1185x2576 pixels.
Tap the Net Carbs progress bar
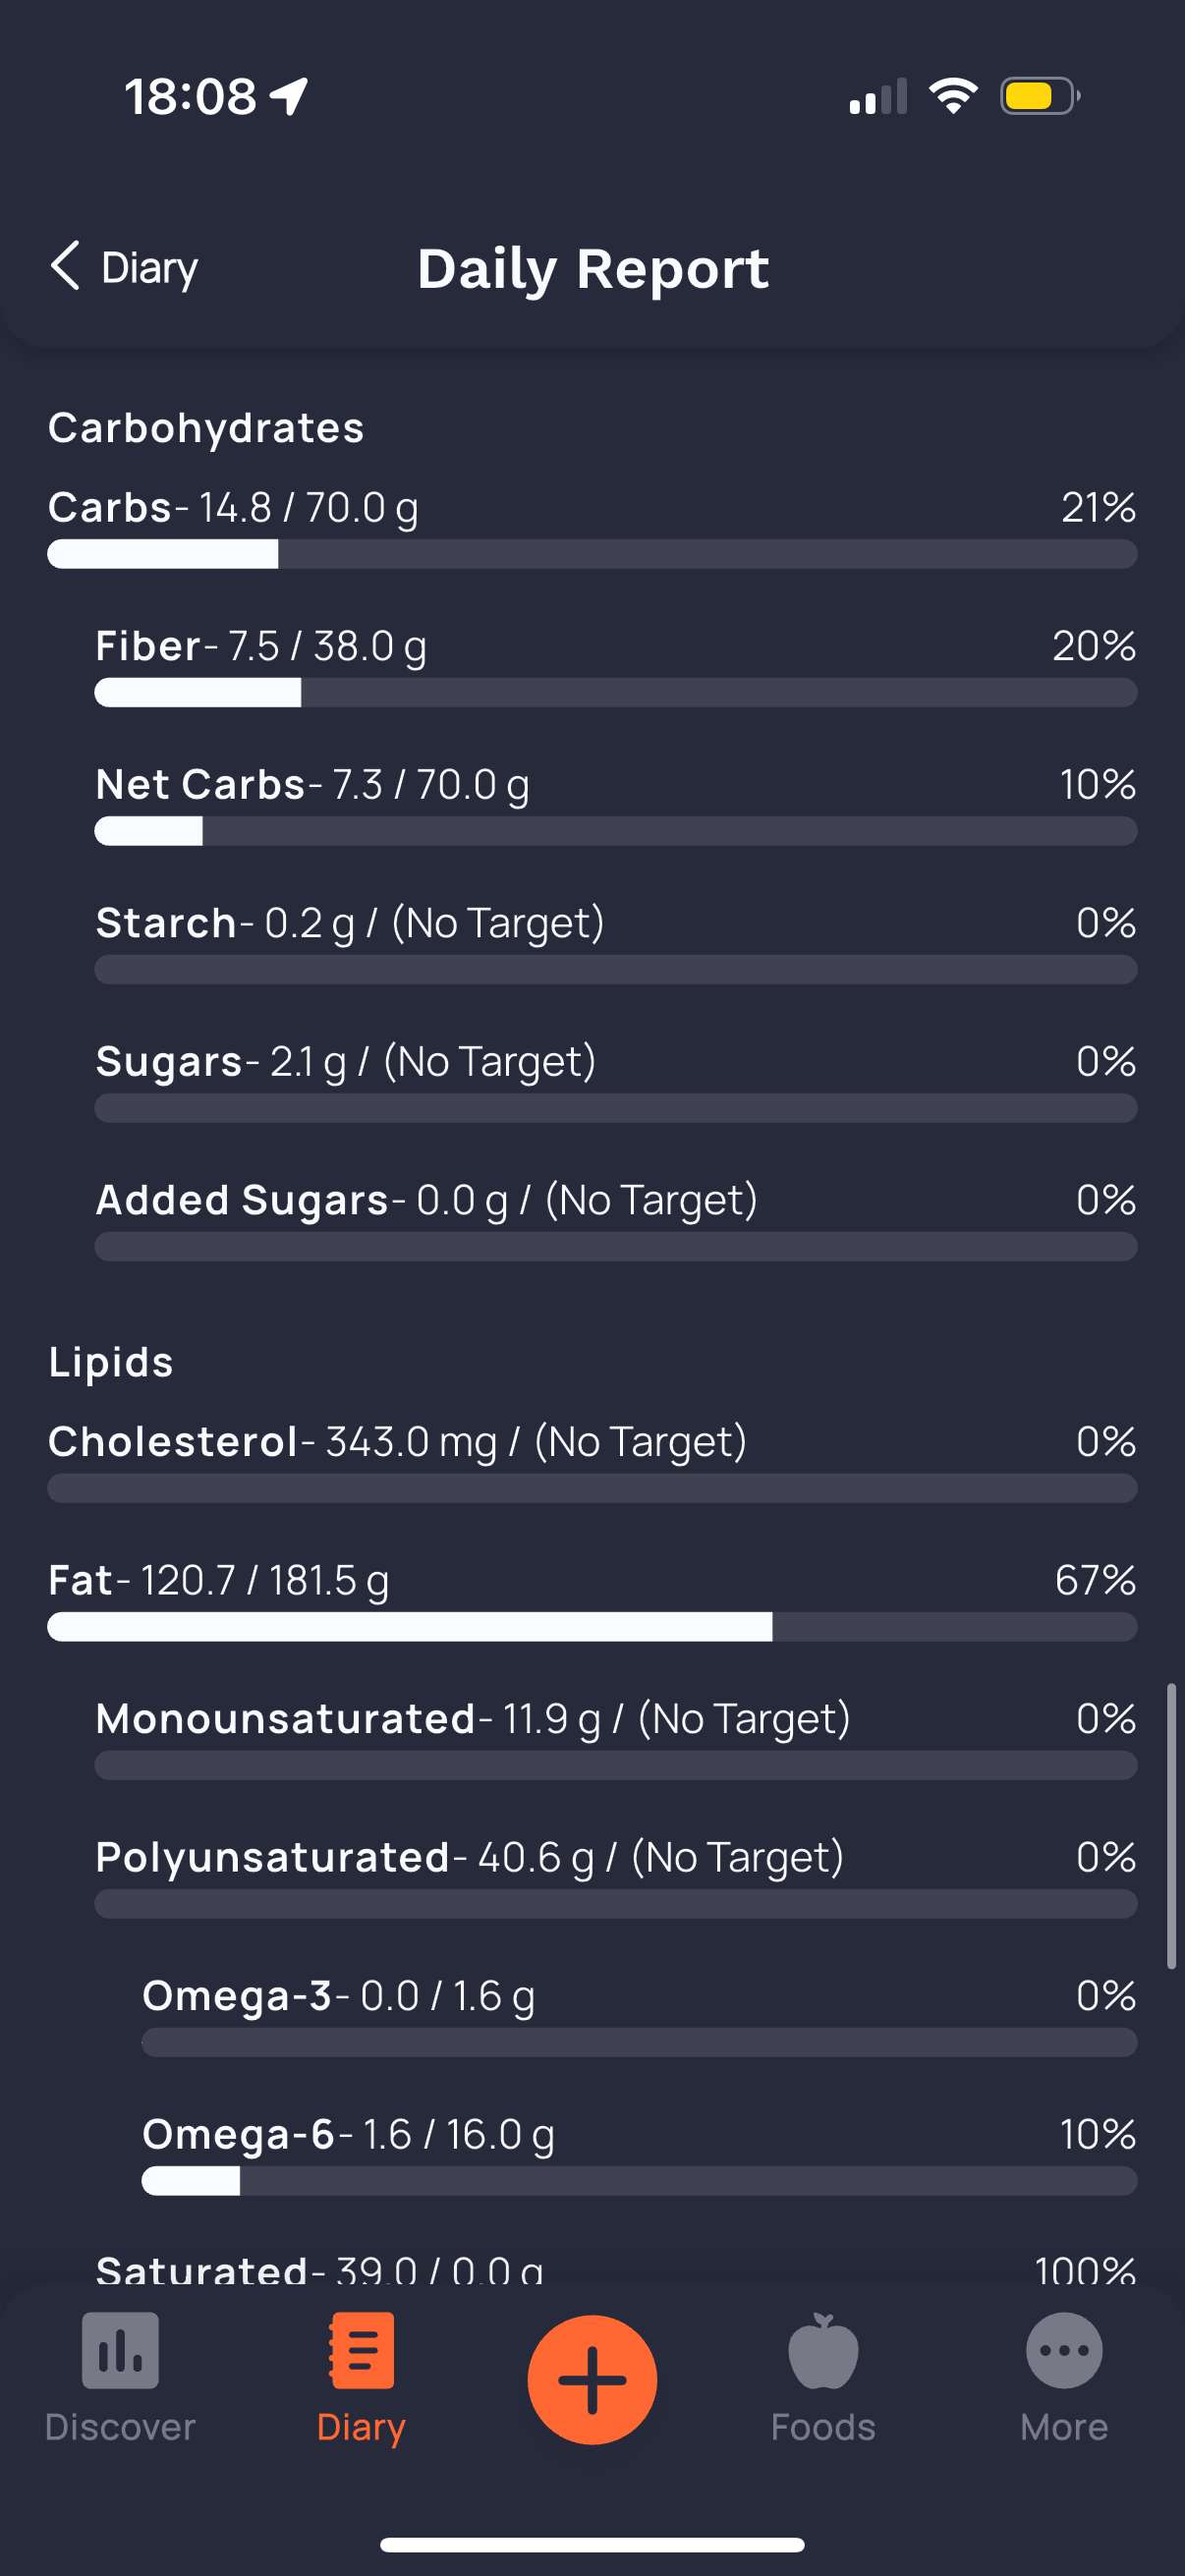point(616,831)
